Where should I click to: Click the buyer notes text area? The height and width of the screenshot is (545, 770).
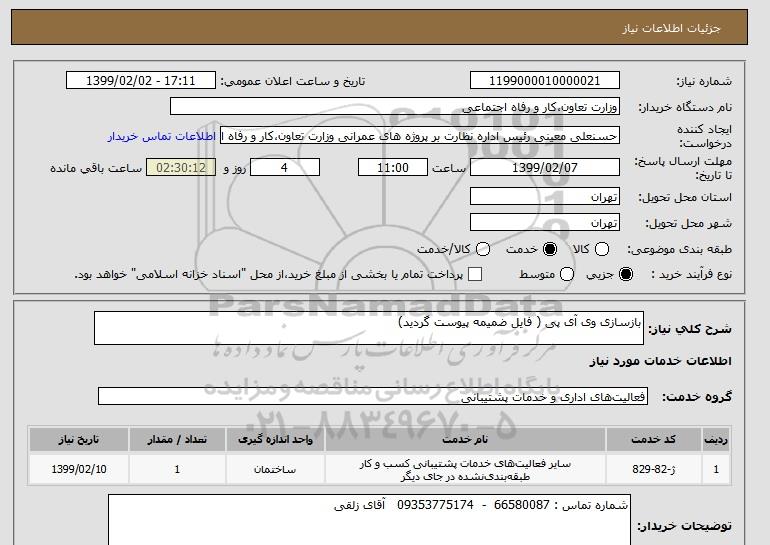(x=369, y=519)
